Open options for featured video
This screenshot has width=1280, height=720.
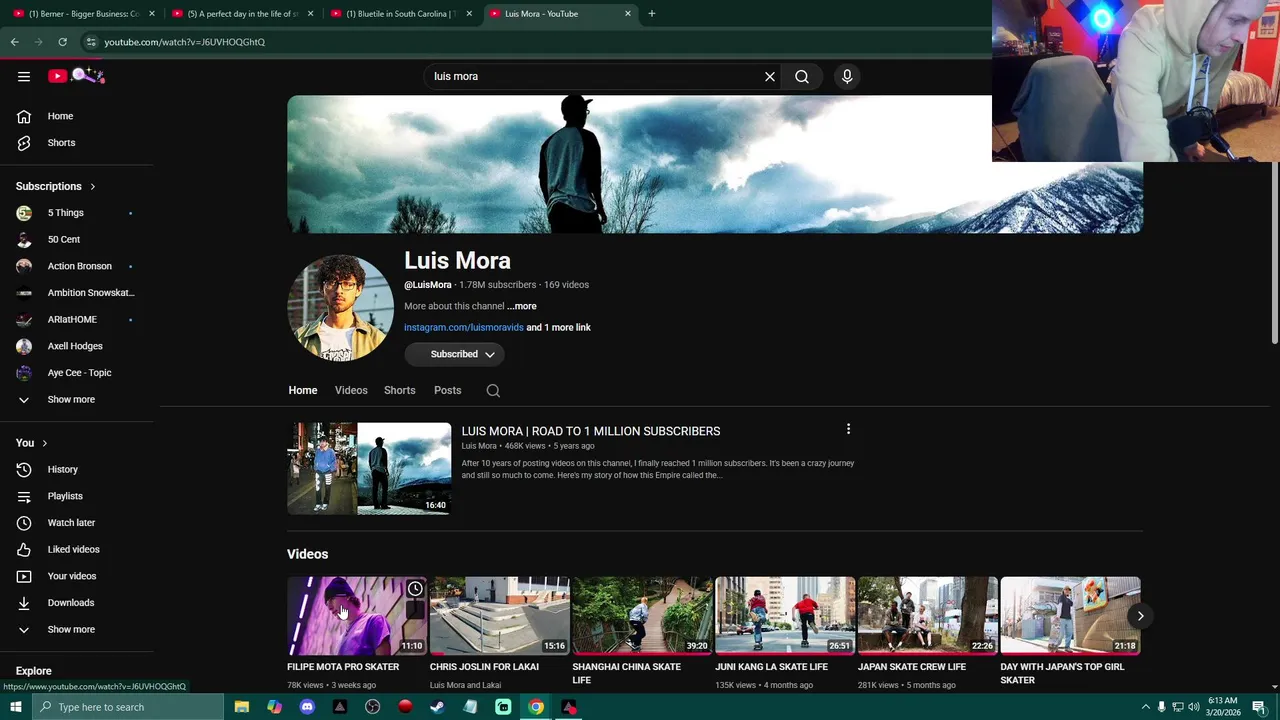tap(848, 429)
